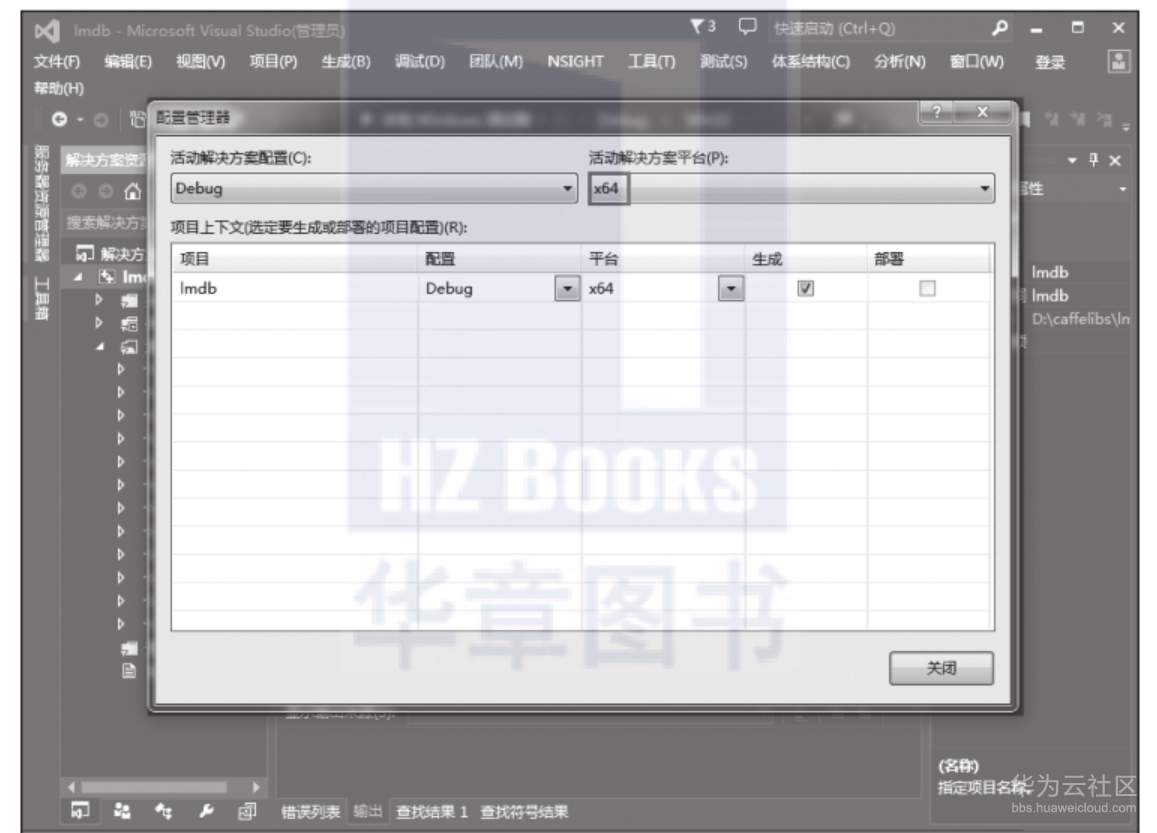1157x833 pixels.
Task: Open the Property Manager wrench icon tab
Action: click(x=206, y=810)
